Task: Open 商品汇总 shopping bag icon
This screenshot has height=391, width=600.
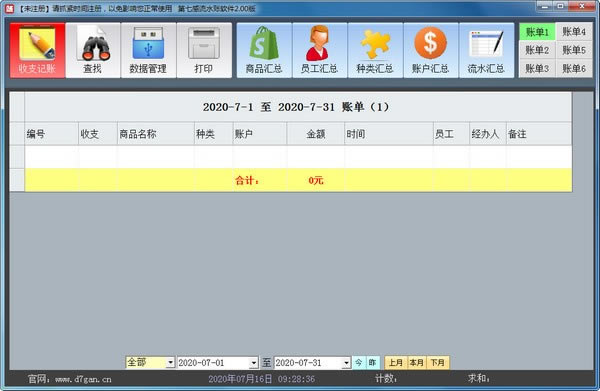Action: pyautogui.click(x=264, y=43)
